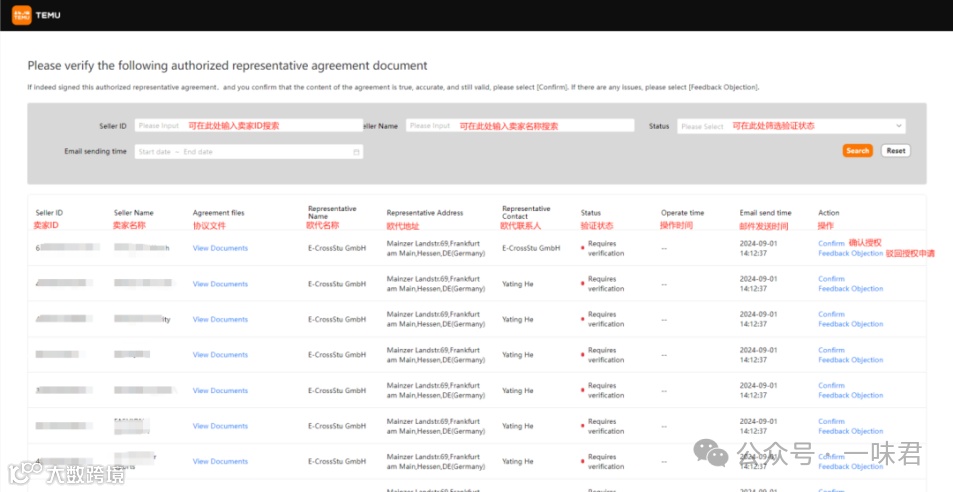The image size is (953, 492).
Task: Click the Reset button
Action: click(895, 151)
